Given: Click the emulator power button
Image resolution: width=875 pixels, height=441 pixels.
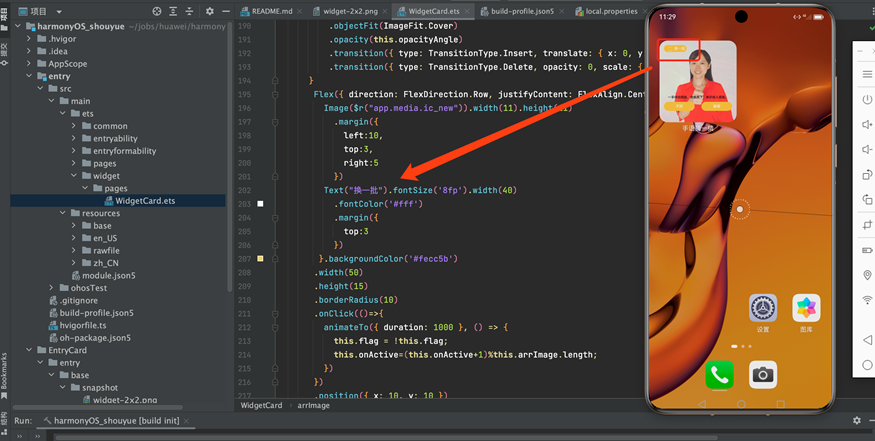Looking at the screenshot, I should [867, 99].
